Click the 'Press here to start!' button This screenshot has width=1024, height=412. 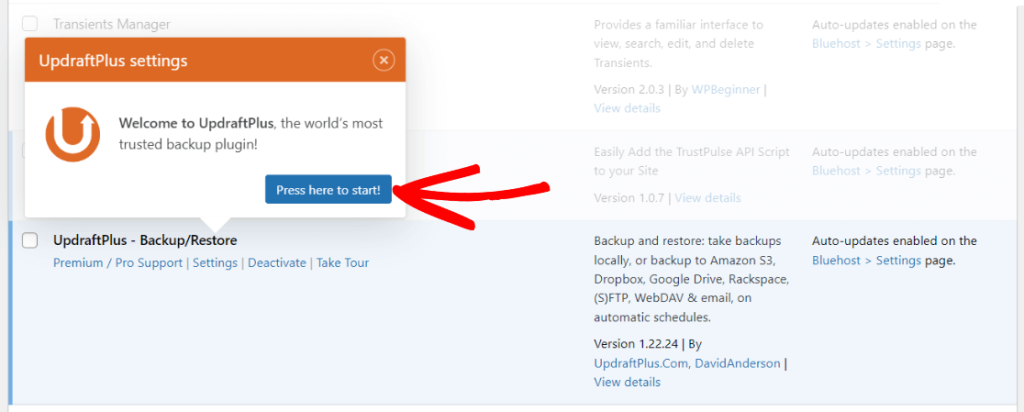pos(328,189)
